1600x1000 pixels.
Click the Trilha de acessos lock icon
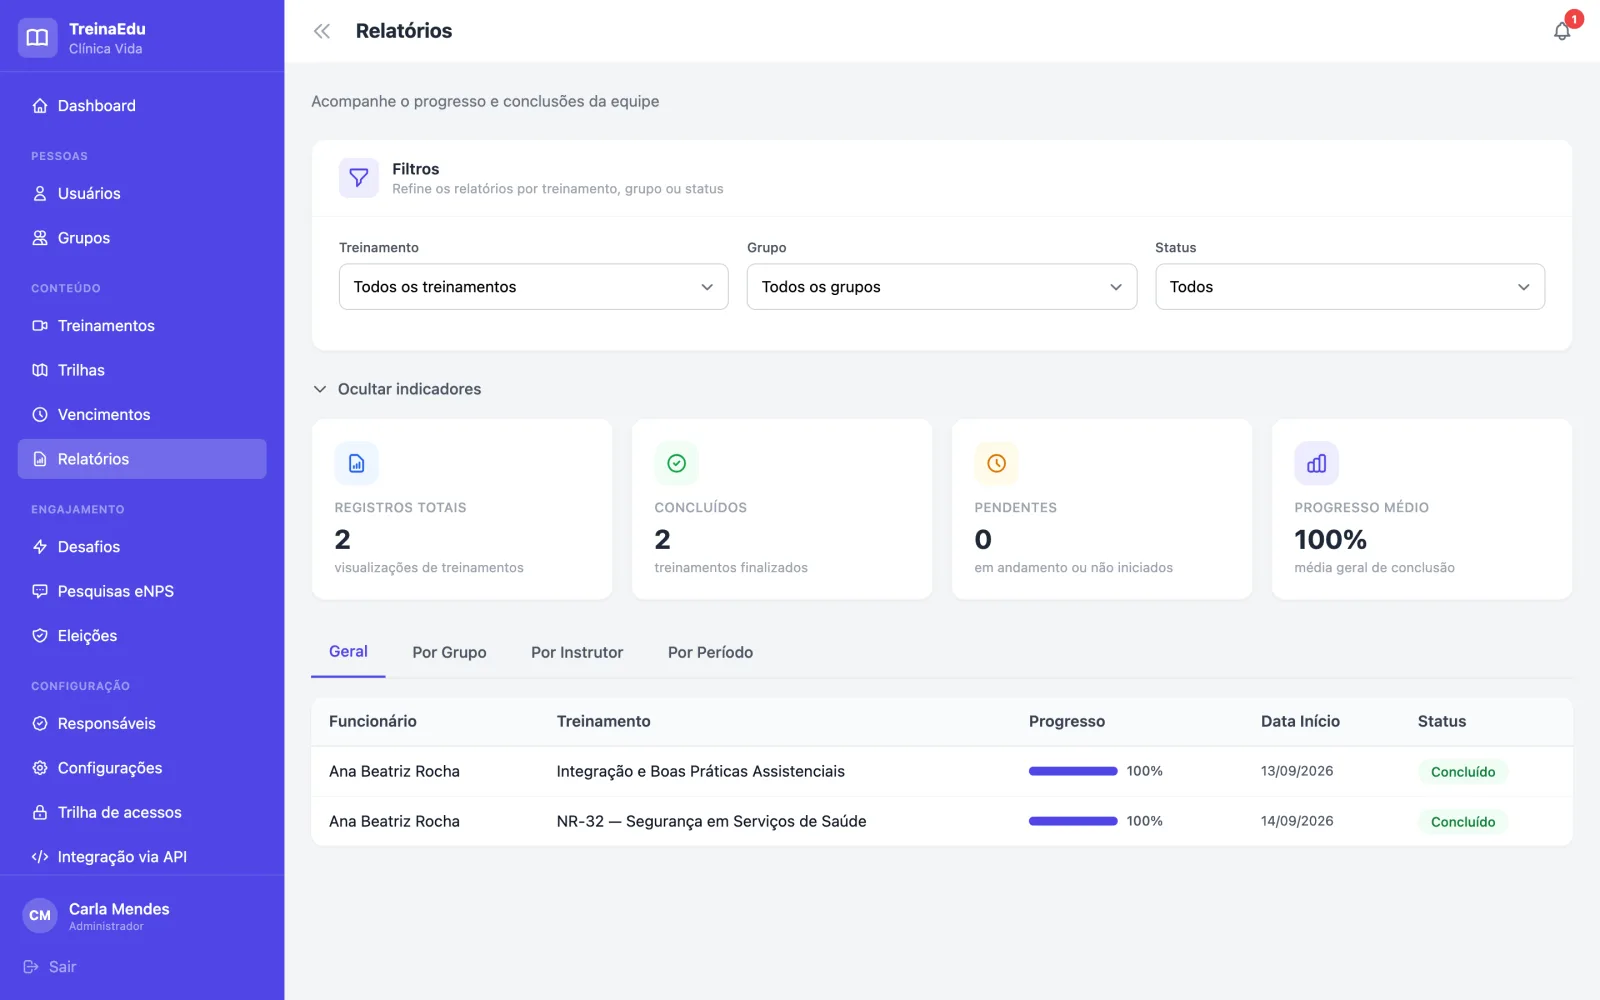click(40, 812)
